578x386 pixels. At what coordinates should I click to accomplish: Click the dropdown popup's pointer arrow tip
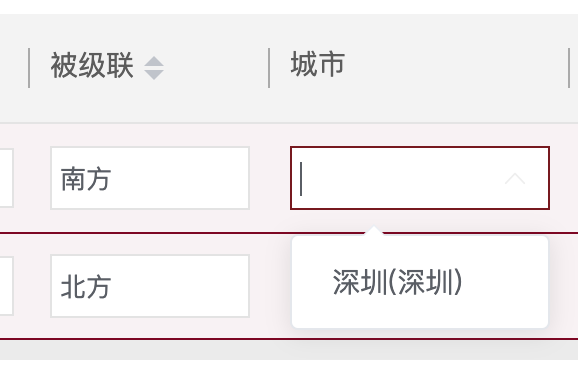(374, 229)
